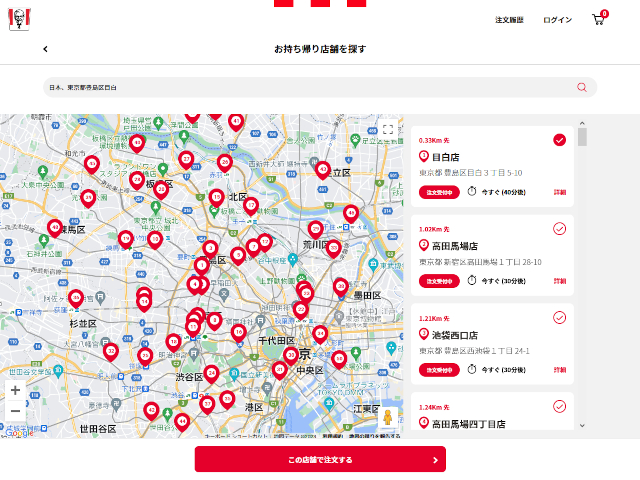Select map pin 27
The height and width of the screenshot is (480, 640).
click(x=186, y=159)
